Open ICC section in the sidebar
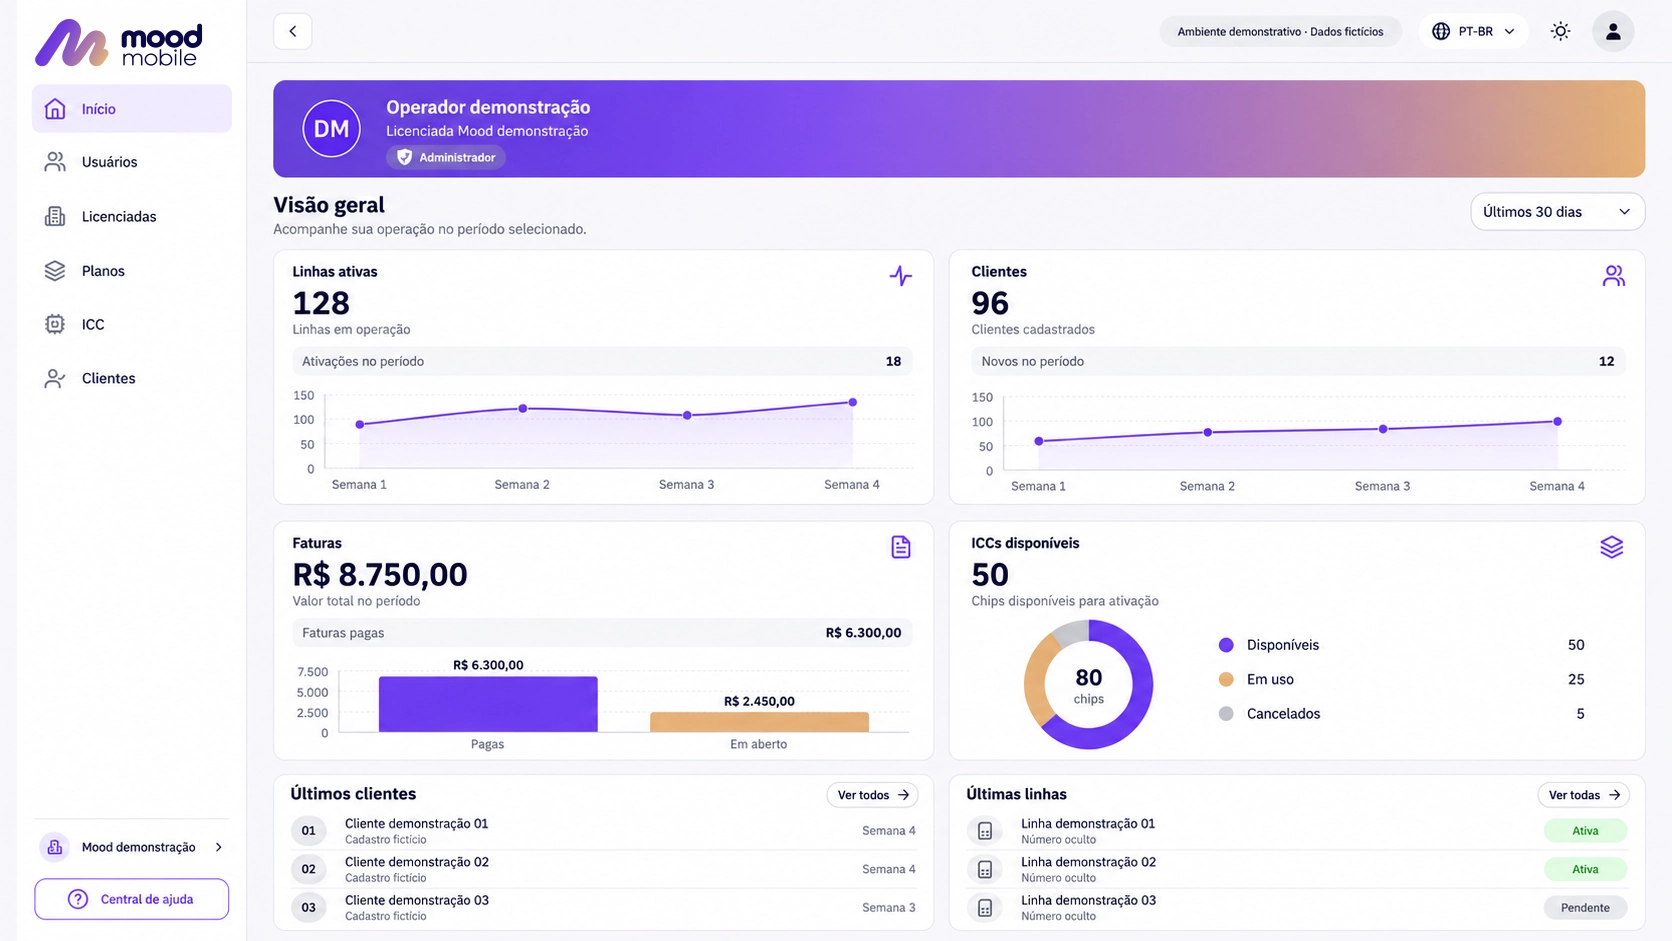The width and height of the screenshot is (1672, 941). tap(132, 324)
